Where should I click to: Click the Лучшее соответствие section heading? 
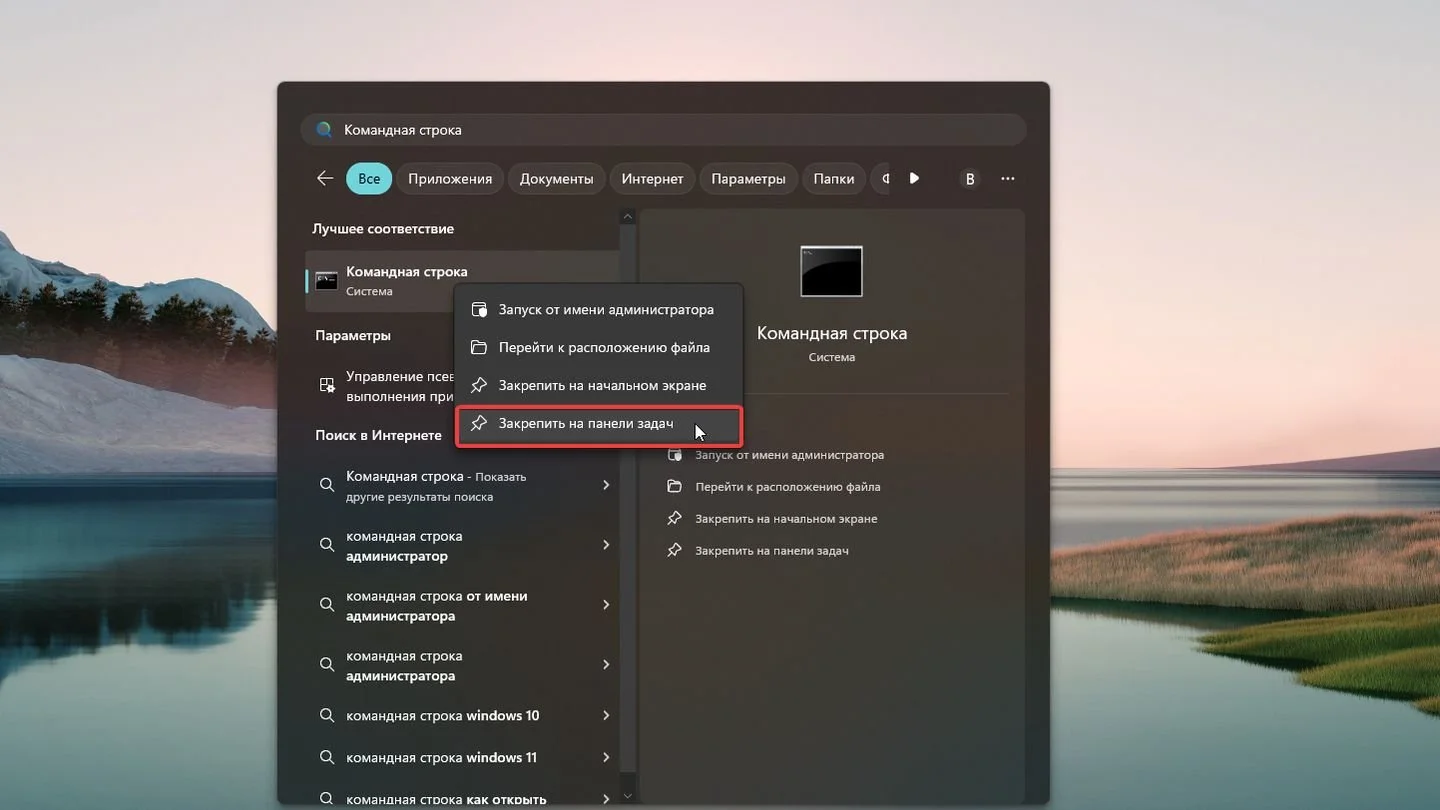point(383,229)
